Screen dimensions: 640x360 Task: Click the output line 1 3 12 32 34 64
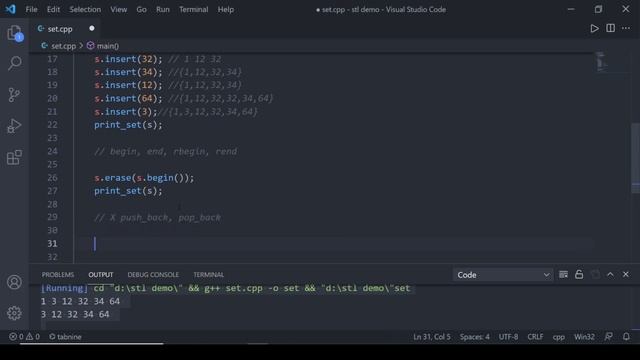[80, 301]
